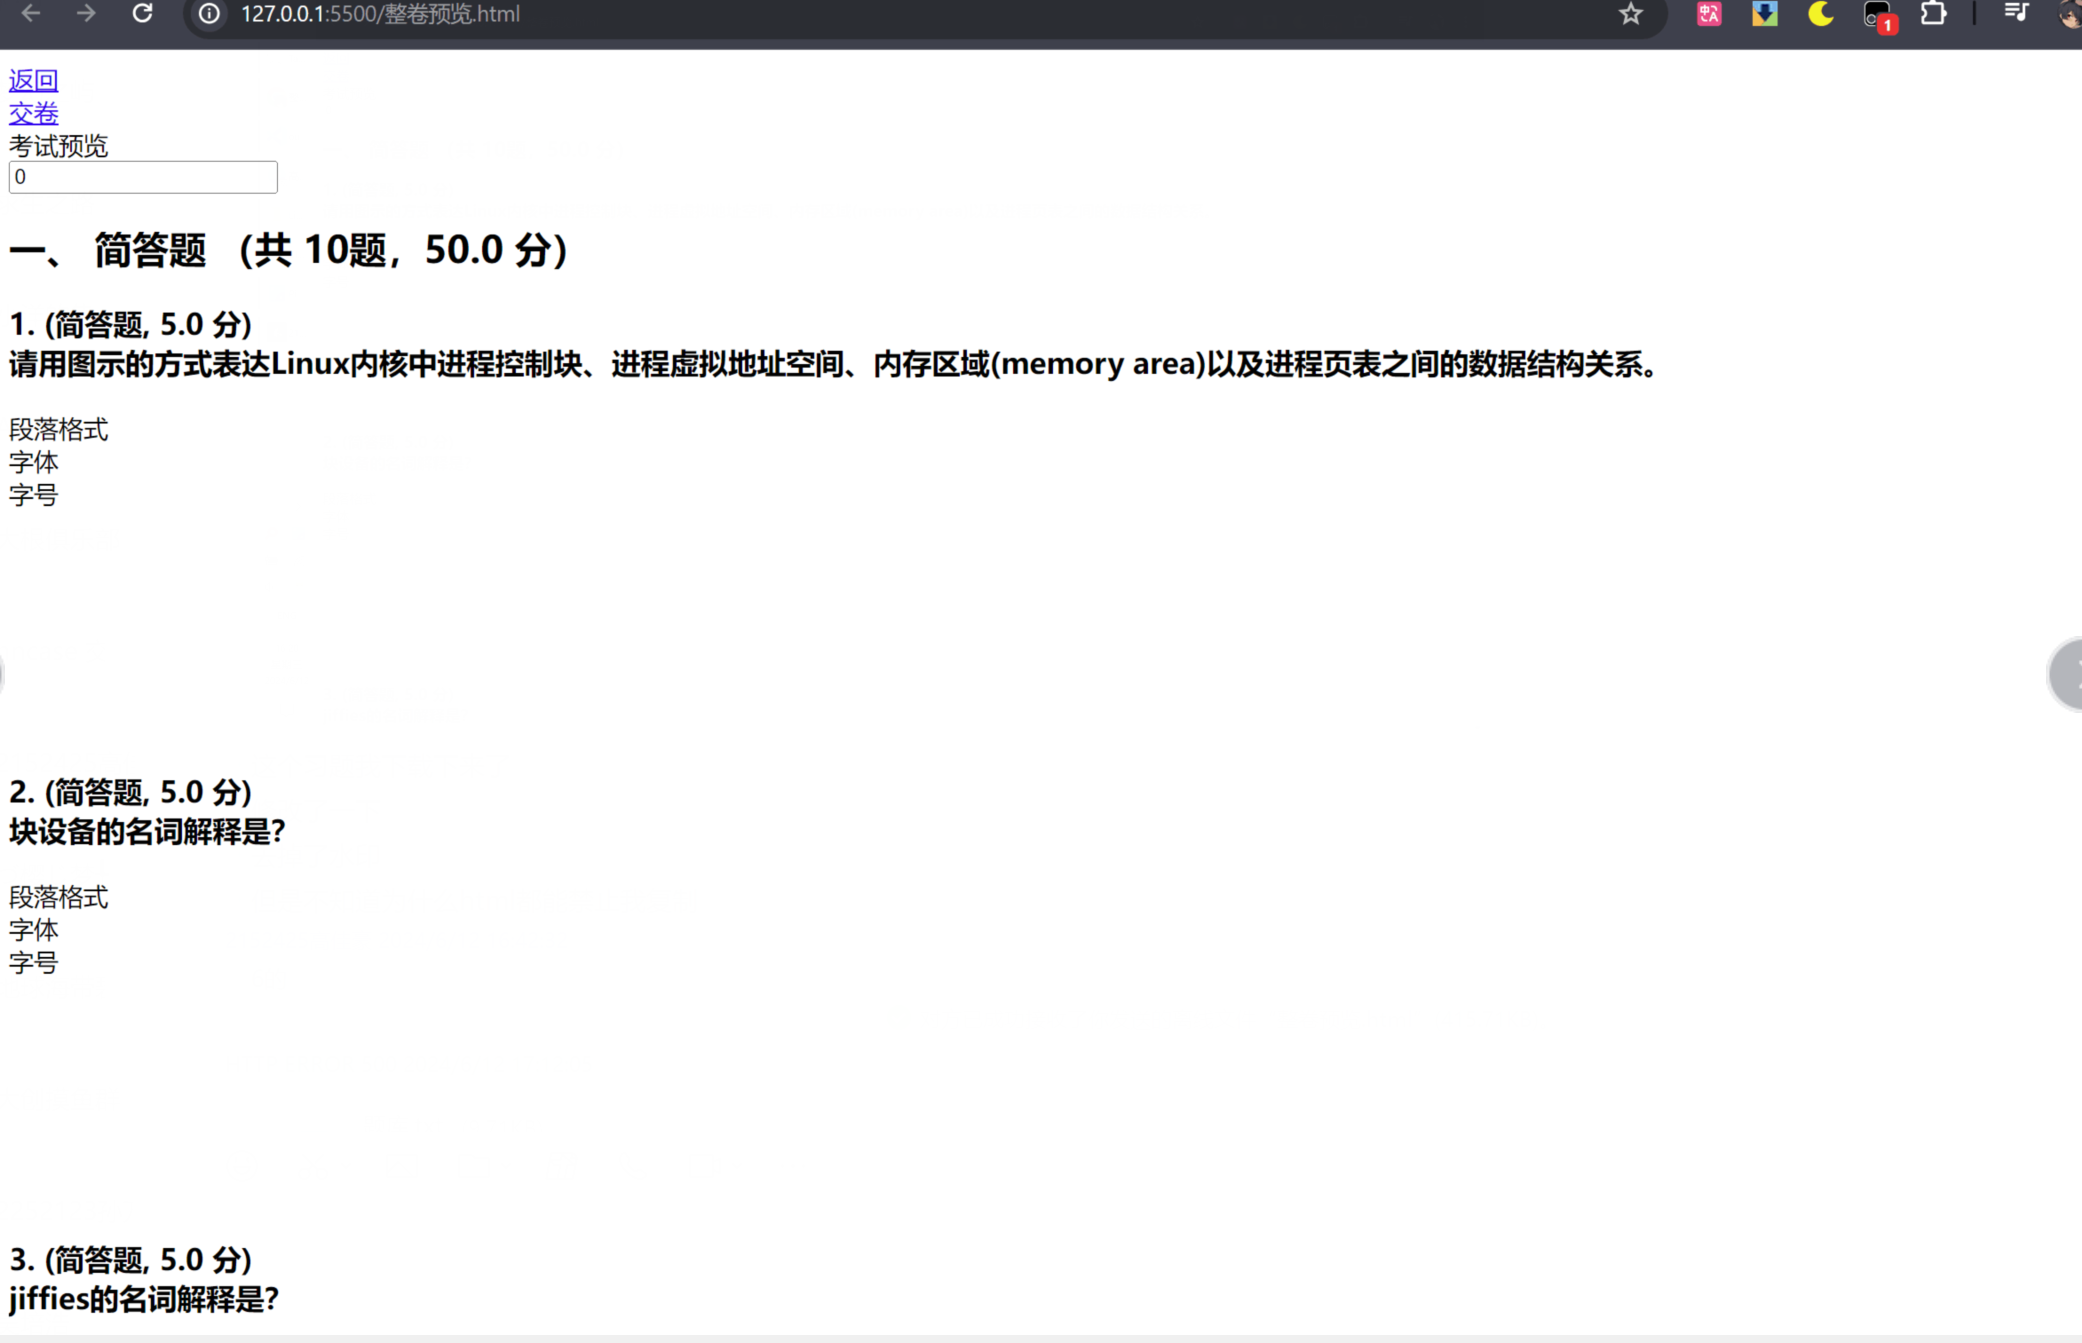Open 字号 option under question 2
The width and height of the screenshot is (2082, 1343).
coord(33,963)
